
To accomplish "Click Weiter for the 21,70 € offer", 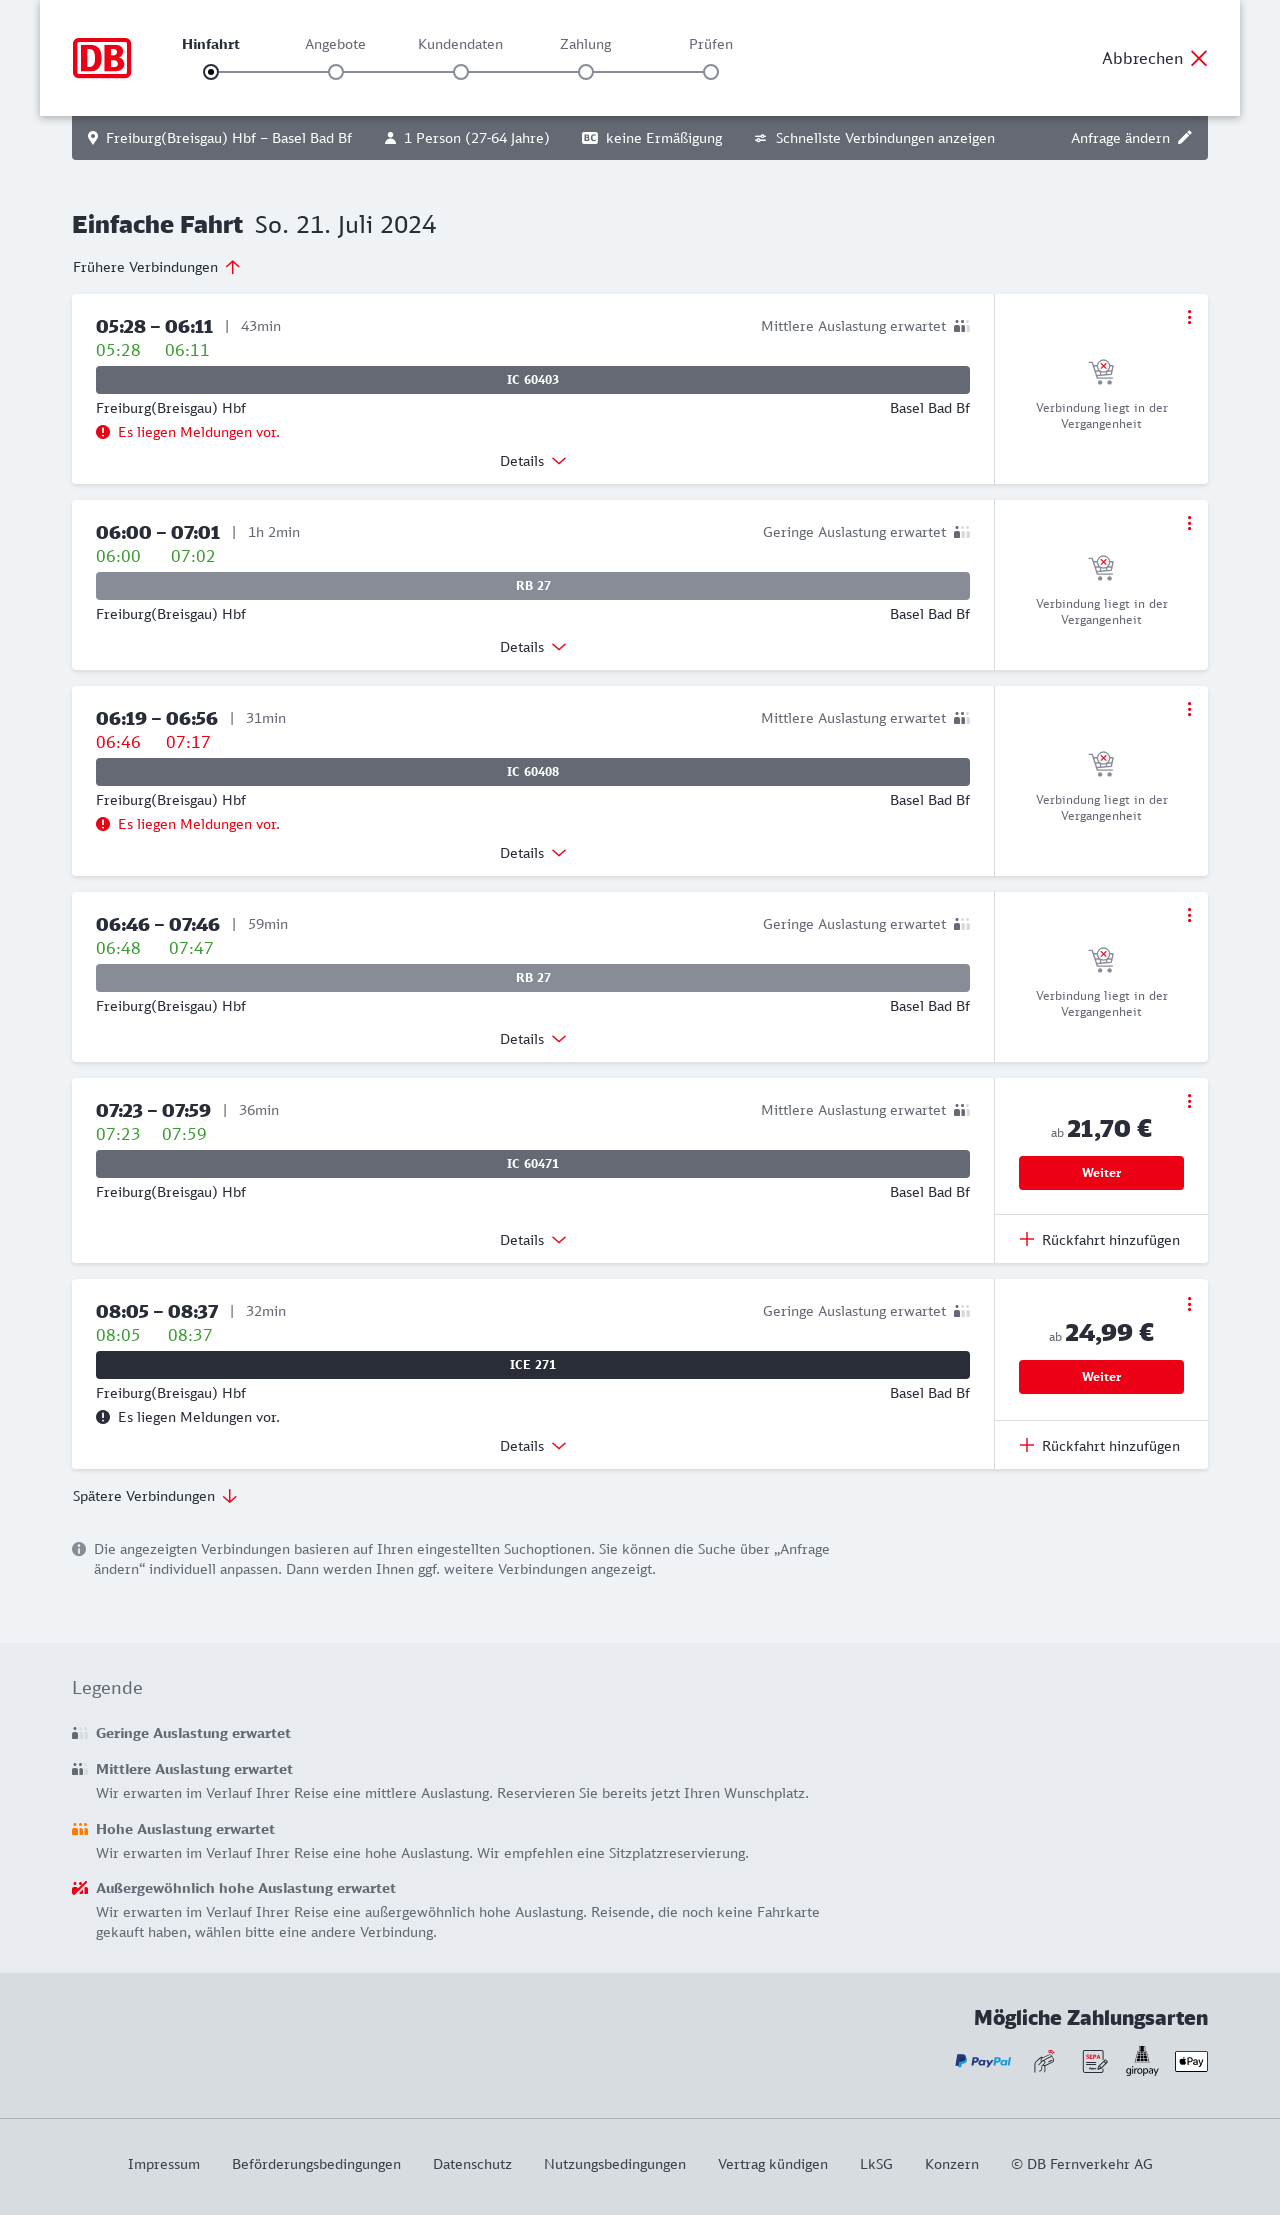I will 1101,1173.
